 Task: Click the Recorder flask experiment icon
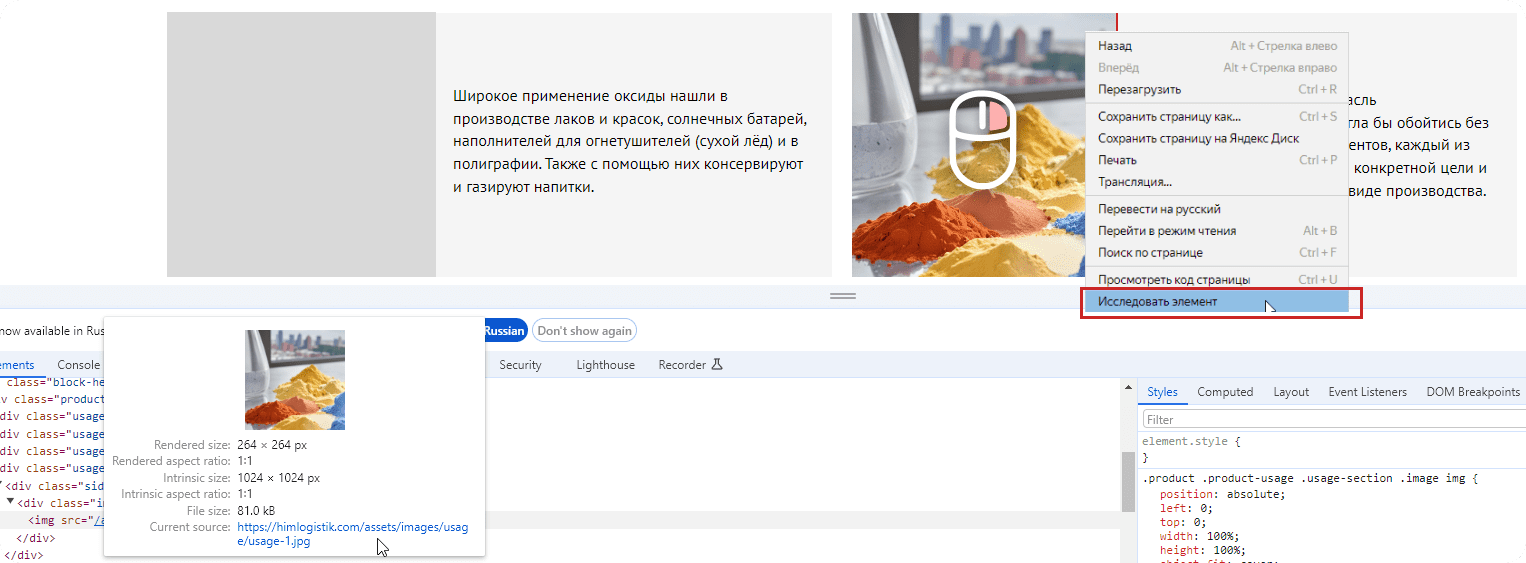716,365
